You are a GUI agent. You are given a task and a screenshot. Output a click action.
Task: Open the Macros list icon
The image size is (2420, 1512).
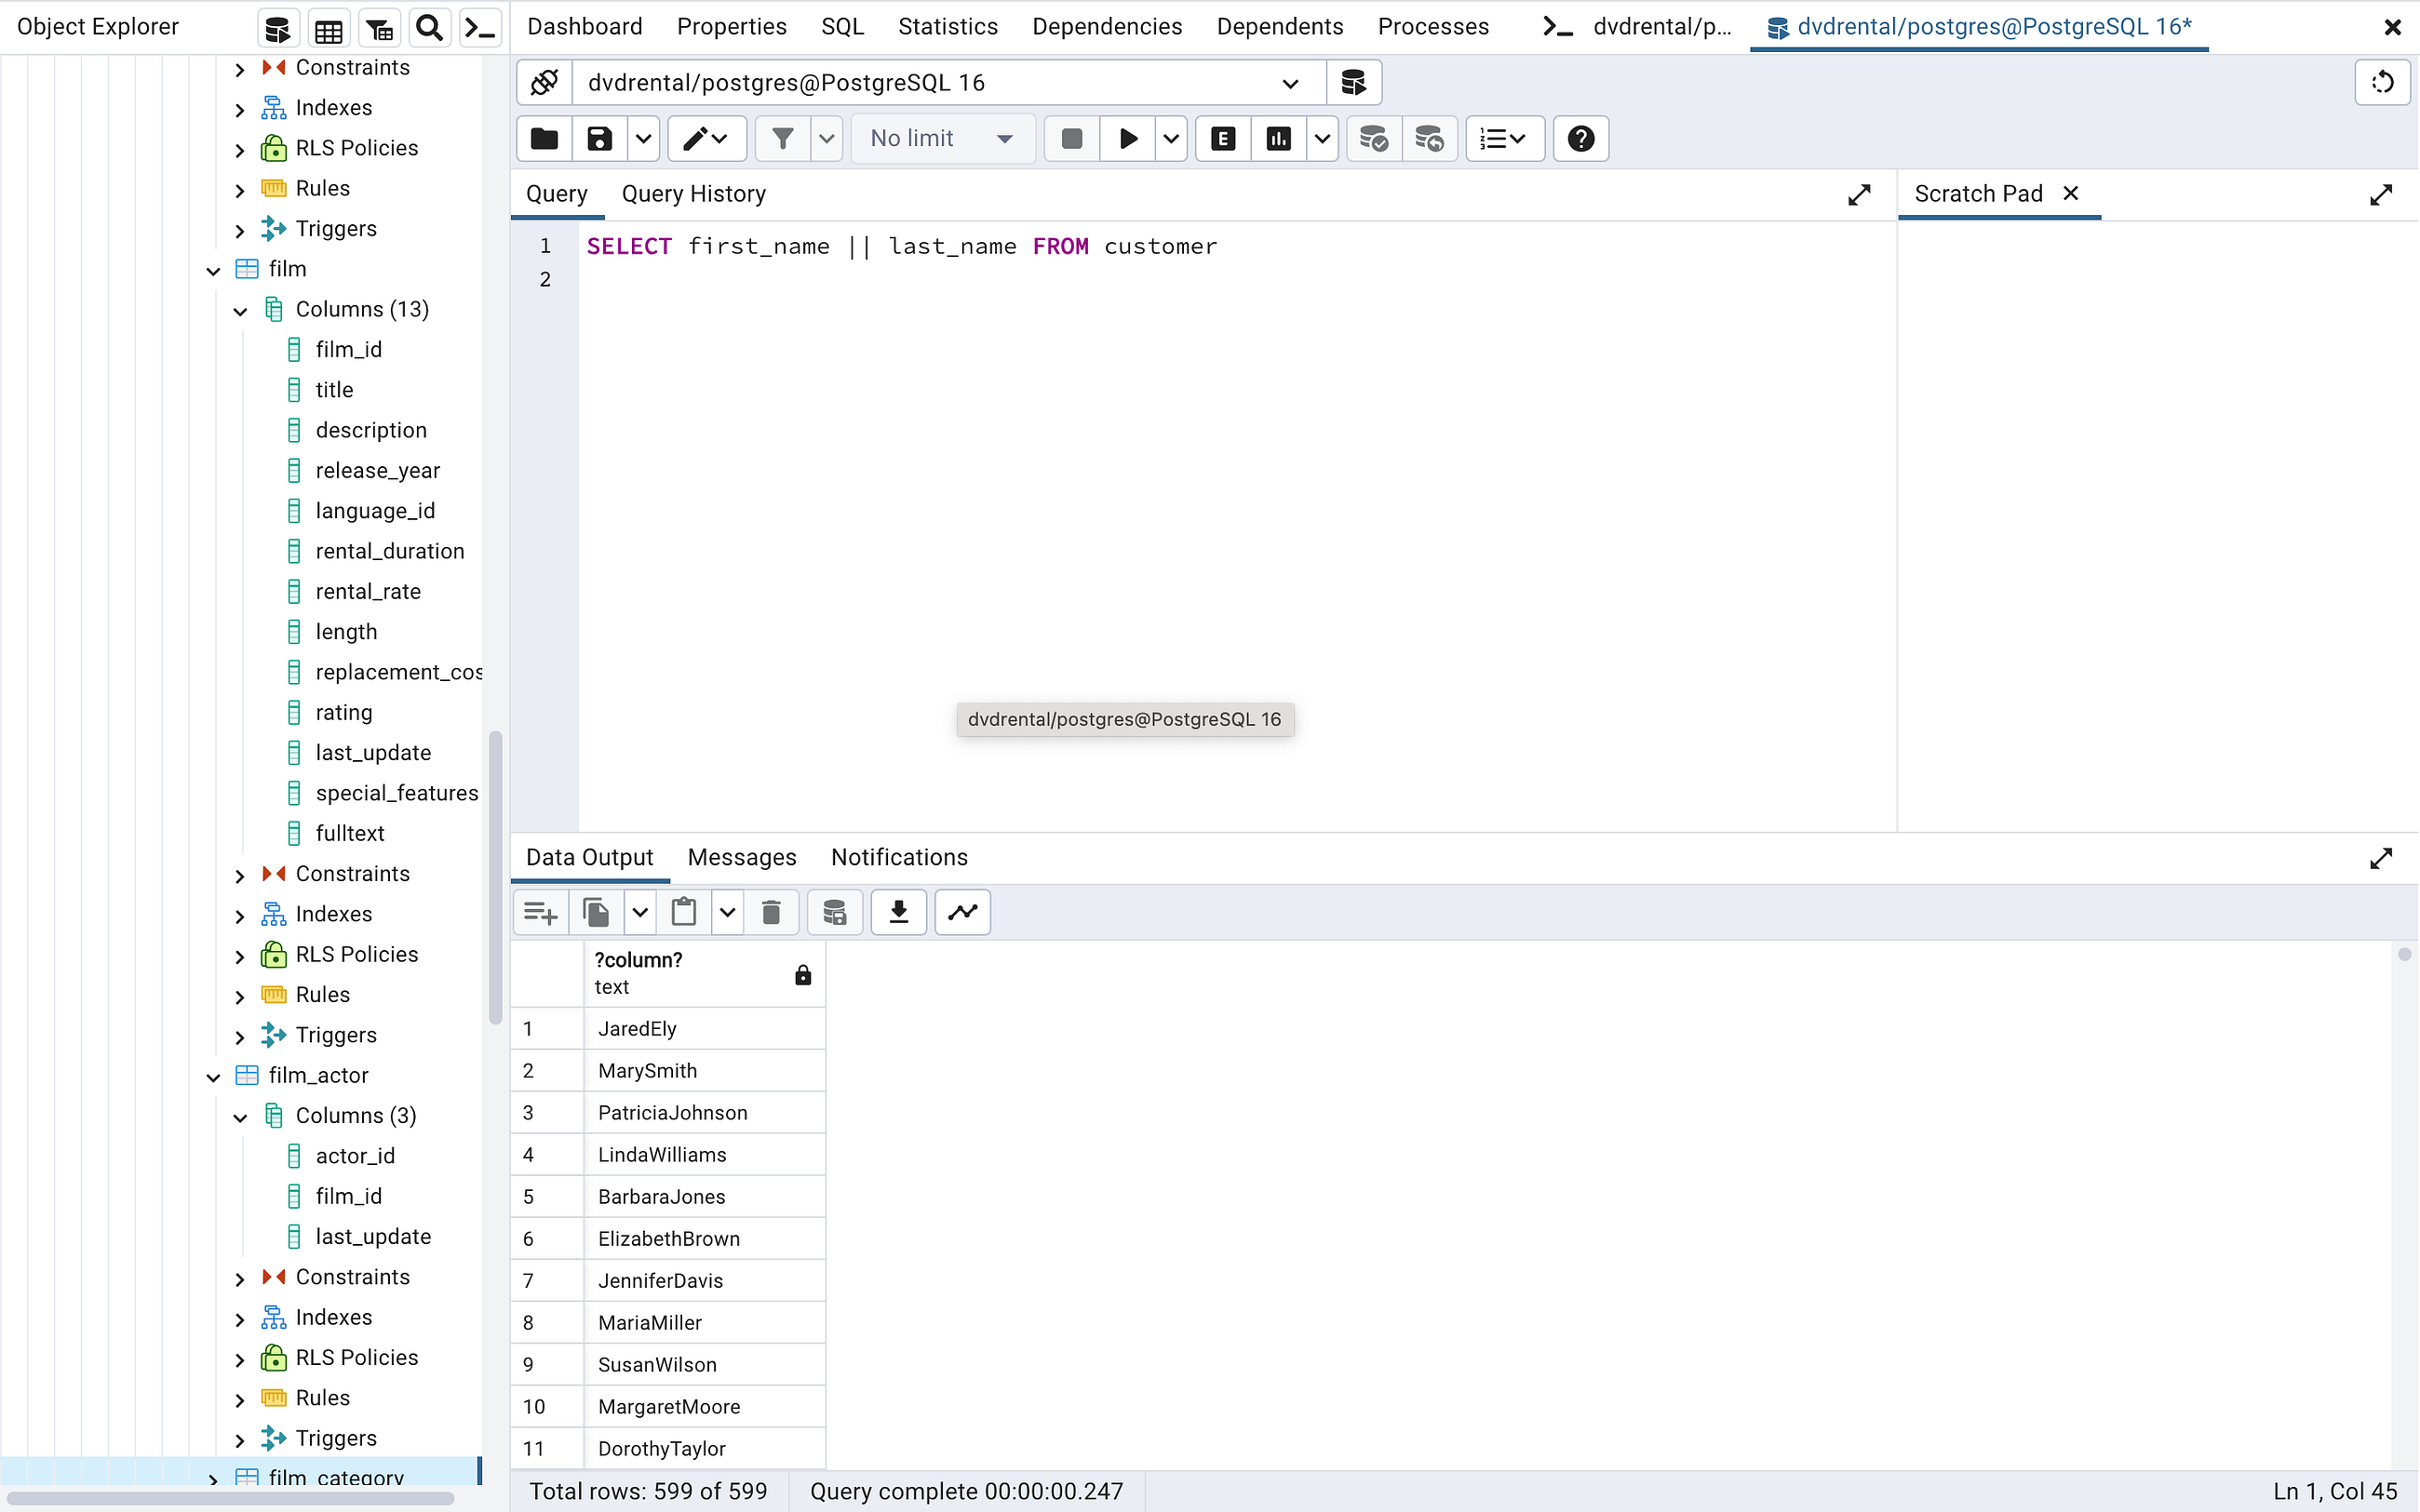point(1504,138)
